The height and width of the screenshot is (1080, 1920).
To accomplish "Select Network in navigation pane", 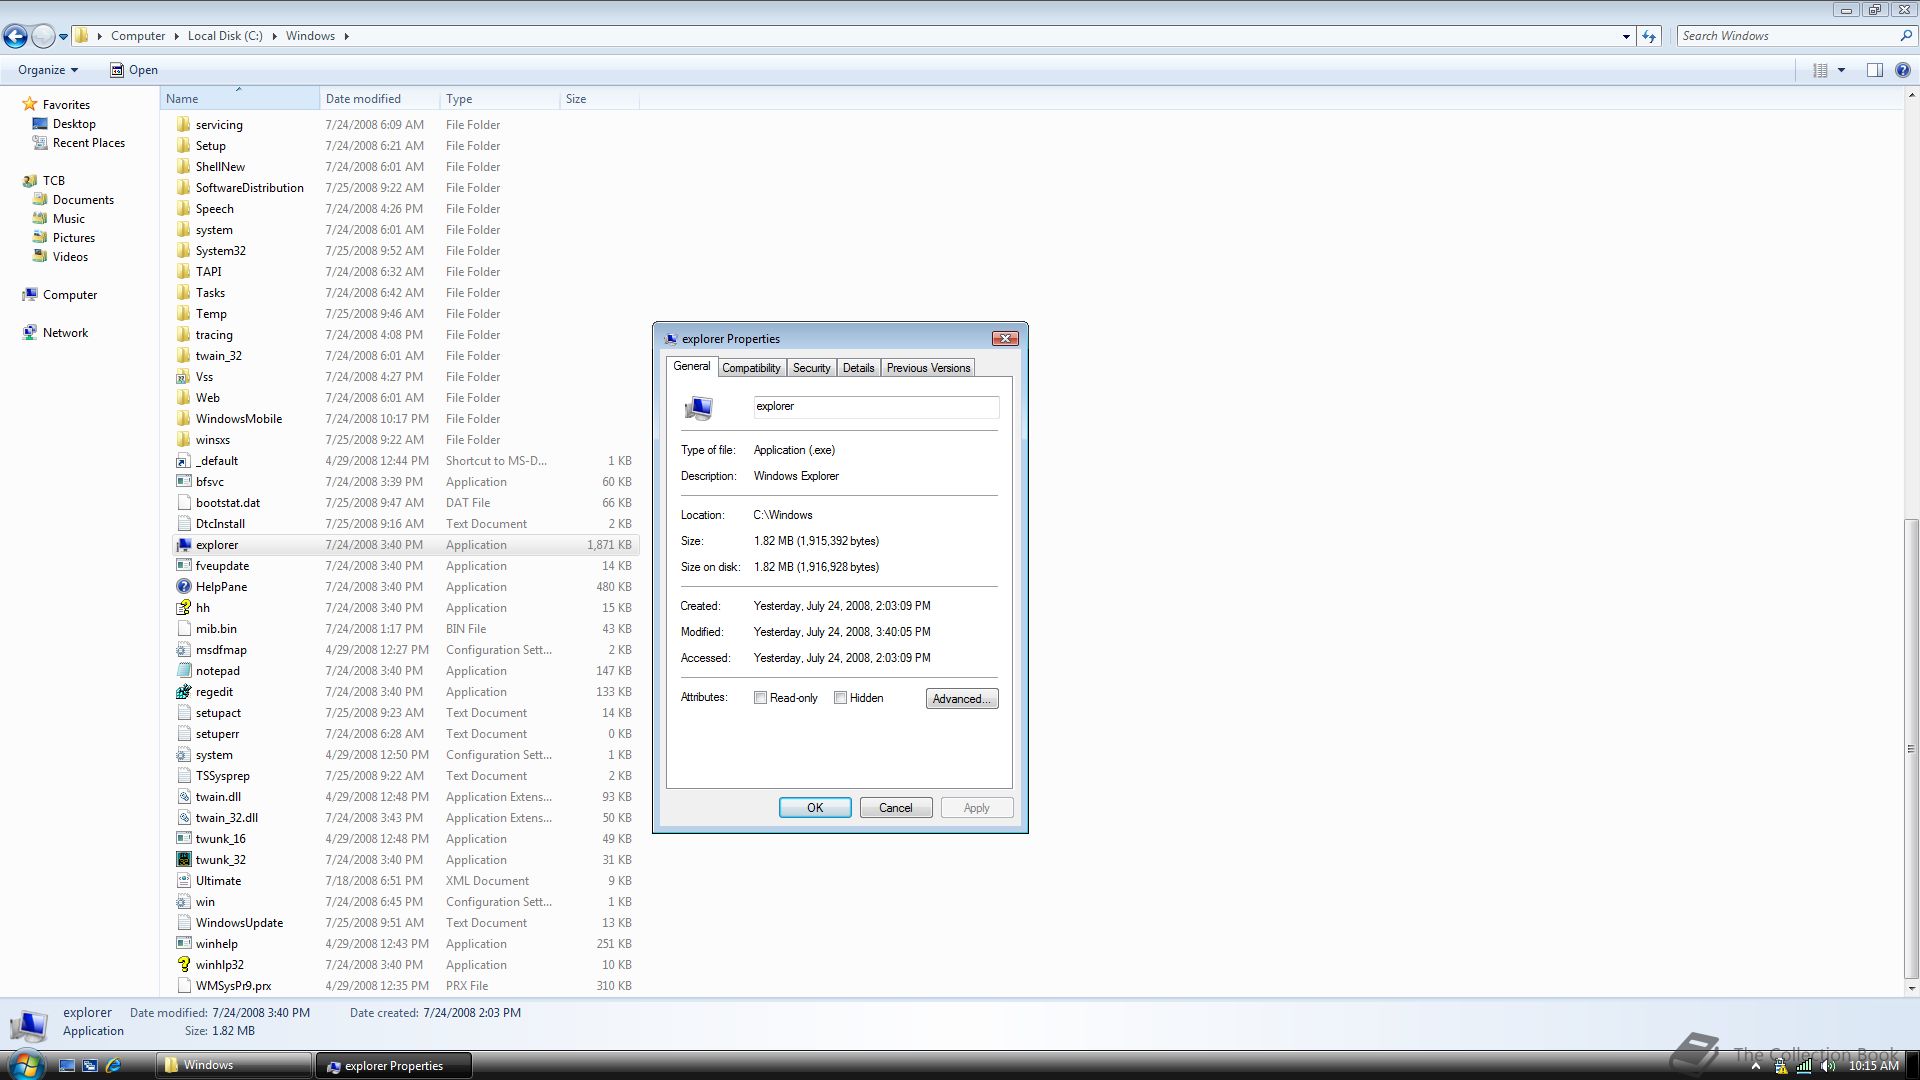I will click(x=65, y=333).
